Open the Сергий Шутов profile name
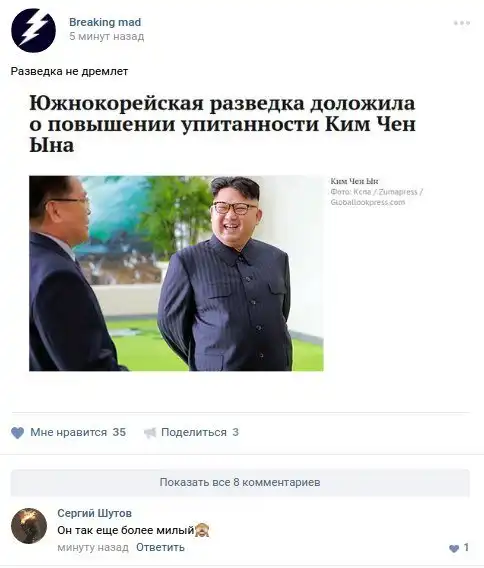The height and width of the screenshot is (568, 484). [95, 513]
